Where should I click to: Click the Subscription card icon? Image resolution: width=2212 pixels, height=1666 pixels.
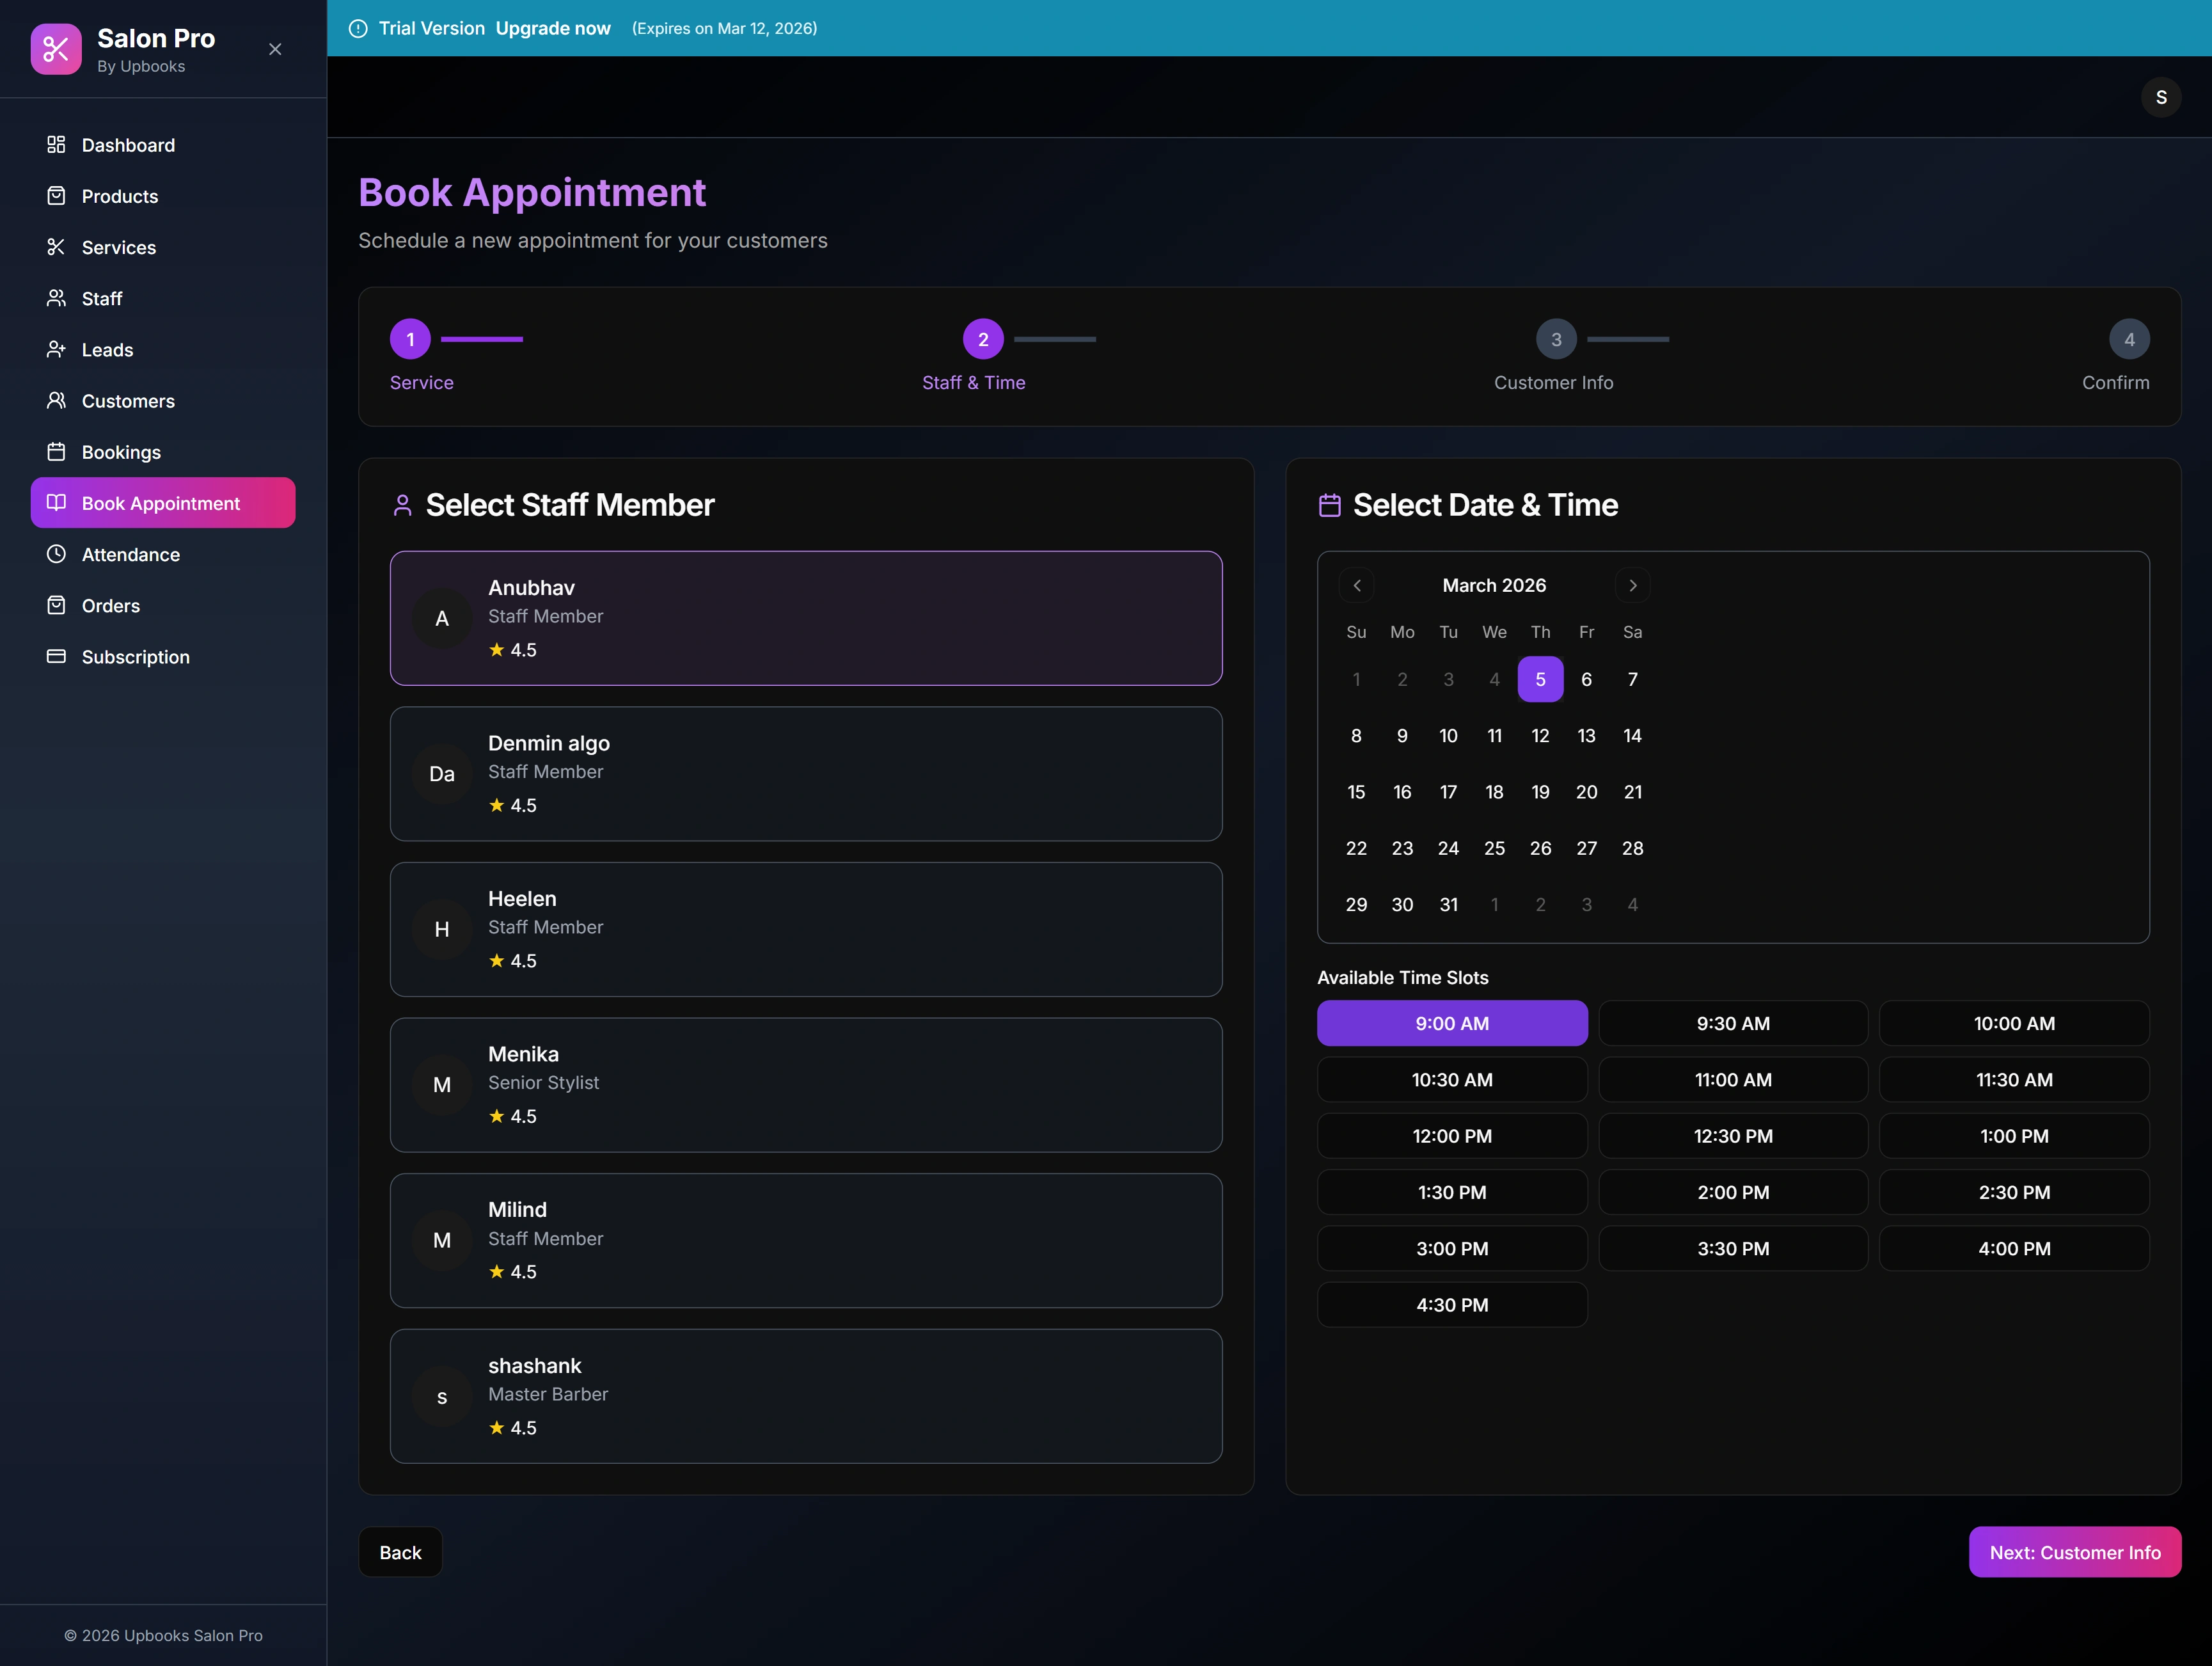[x=57, y=656]
